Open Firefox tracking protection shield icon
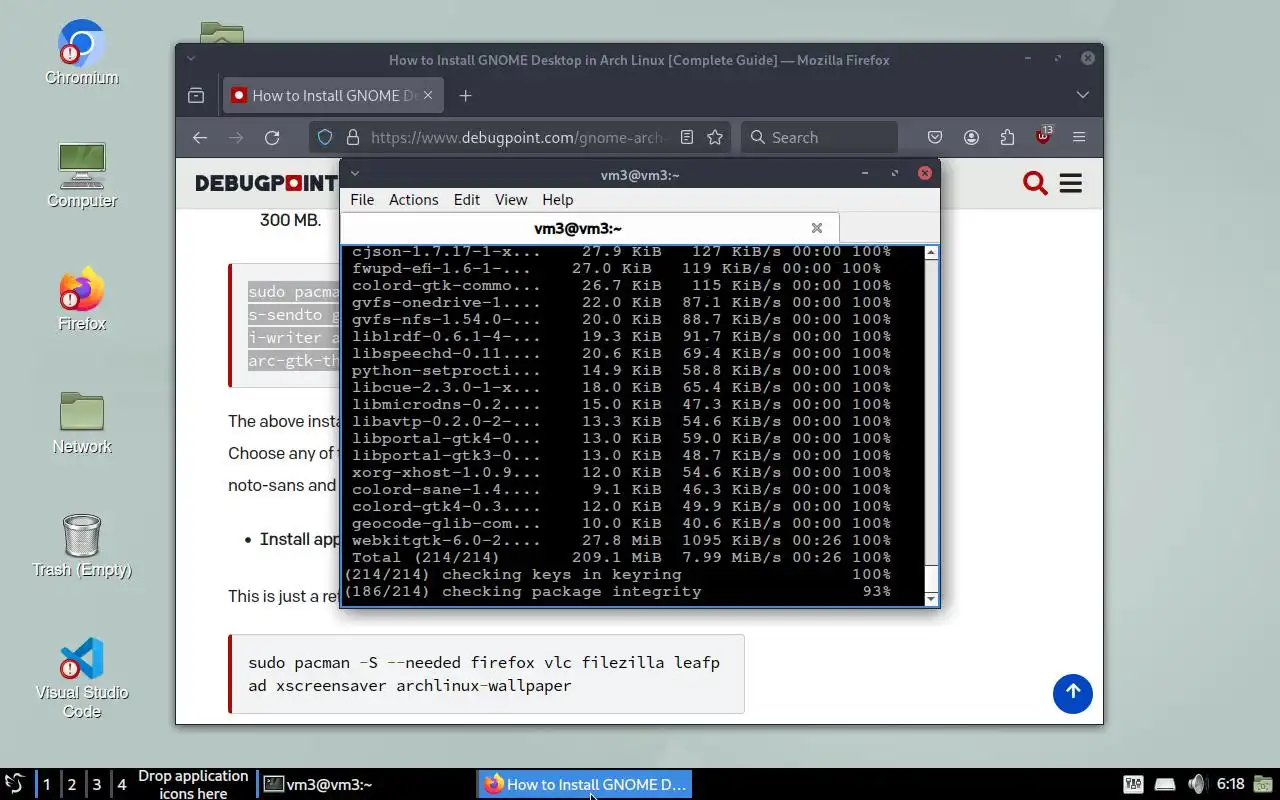Image resolution: width=1280 pixels, height=800 pixels. click(325, 137)
